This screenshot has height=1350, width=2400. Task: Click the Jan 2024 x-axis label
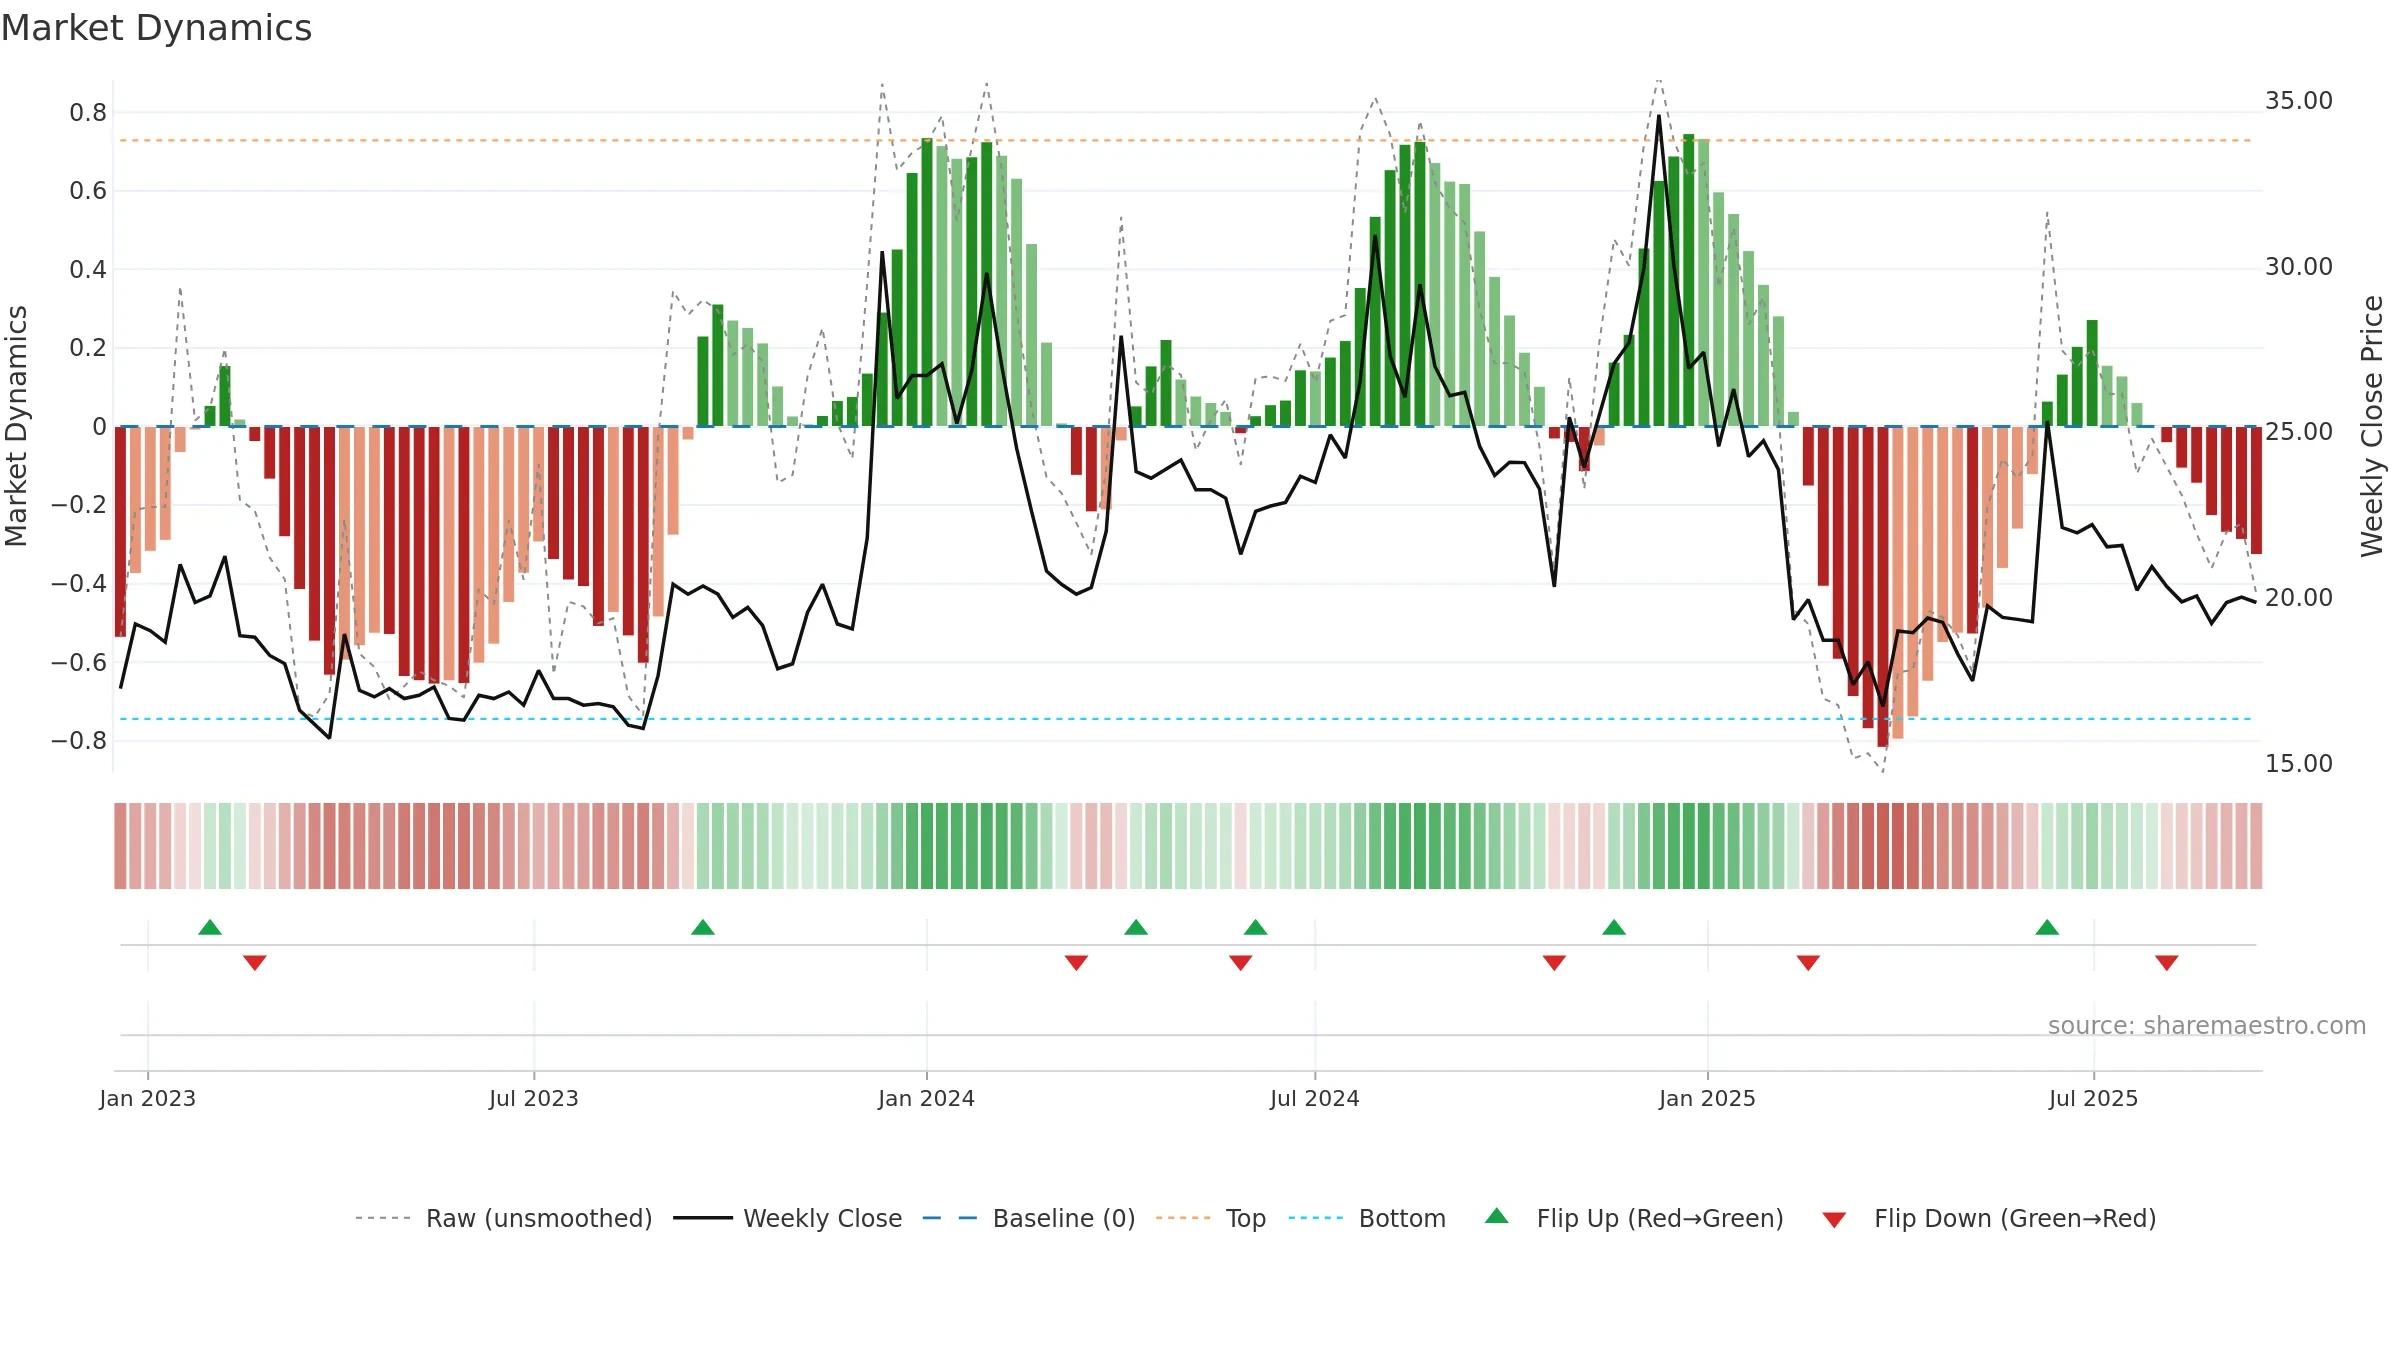[x=927, y=1098]
